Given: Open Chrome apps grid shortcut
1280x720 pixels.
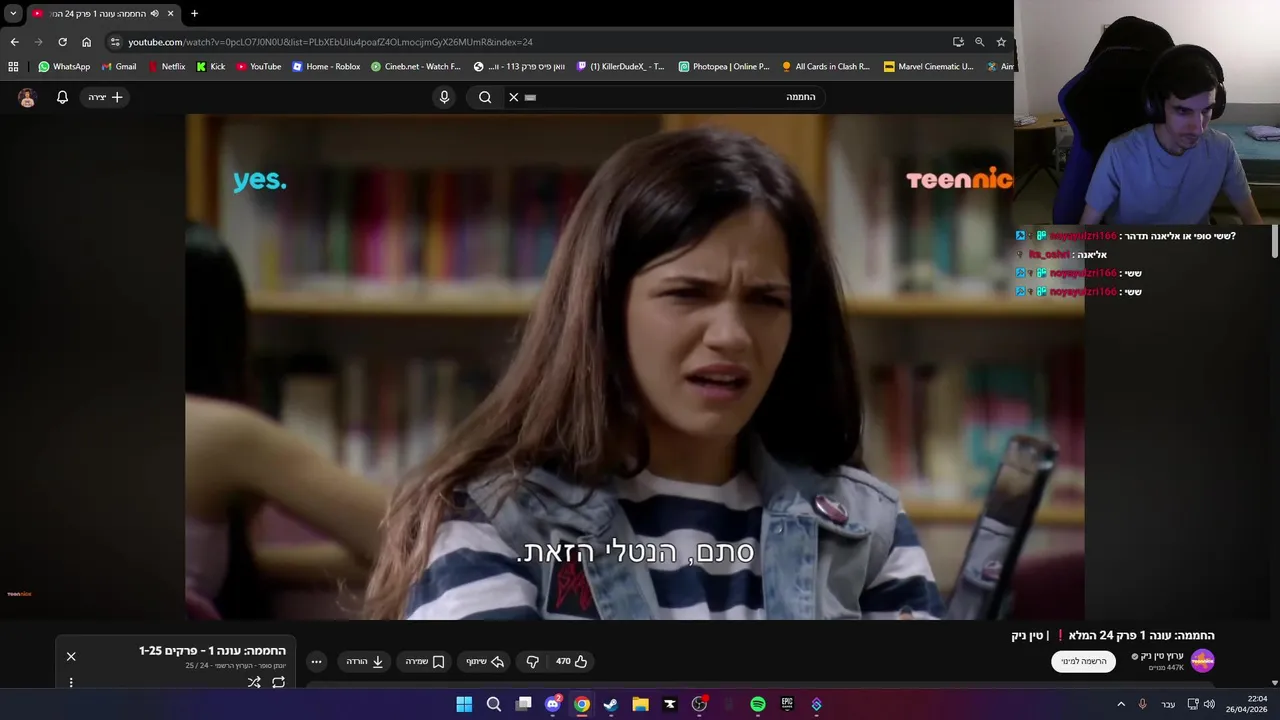Looking at the screenshot, I should click(13, 67).
